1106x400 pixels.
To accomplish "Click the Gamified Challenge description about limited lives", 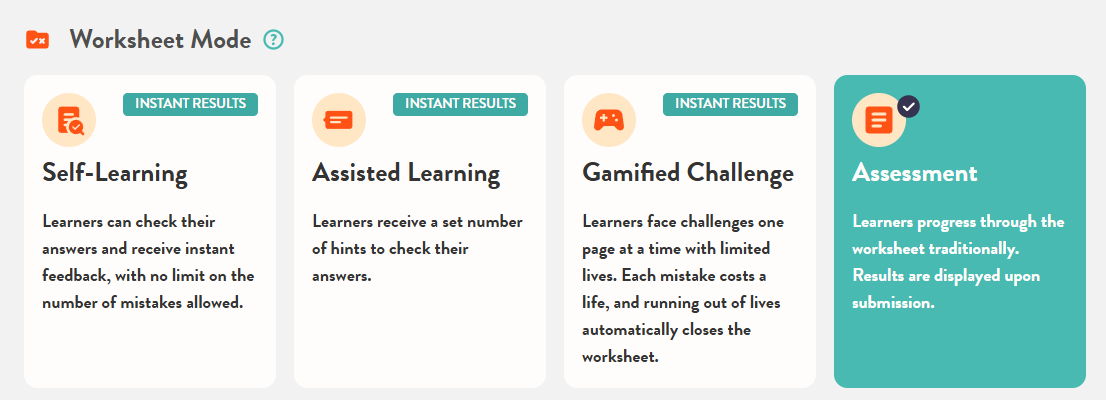I will pos(683,288).
